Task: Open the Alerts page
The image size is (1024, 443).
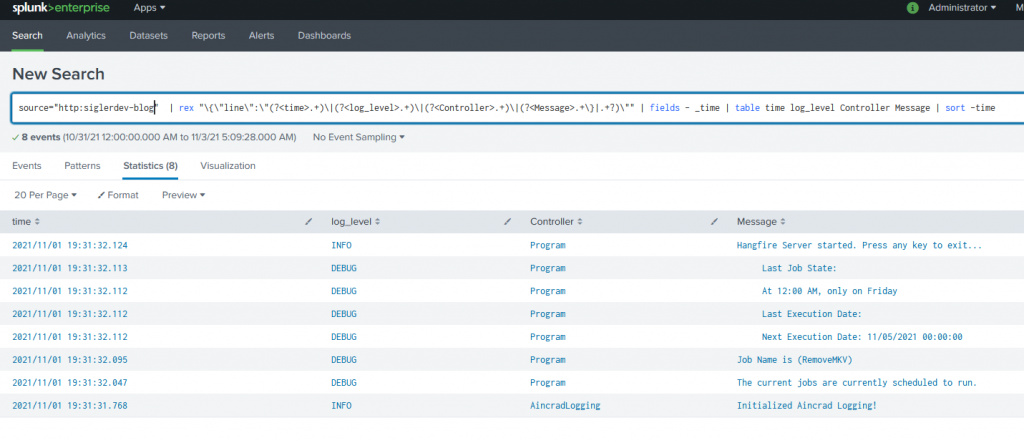Action: pyautogui.click(x=261, y=35)
